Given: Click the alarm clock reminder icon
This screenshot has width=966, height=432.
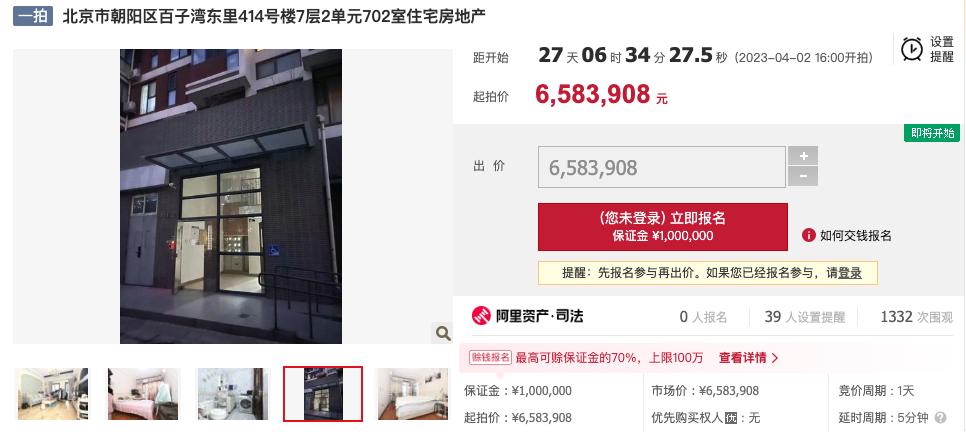Looking at the screenshot, I should tap(912, 49).
